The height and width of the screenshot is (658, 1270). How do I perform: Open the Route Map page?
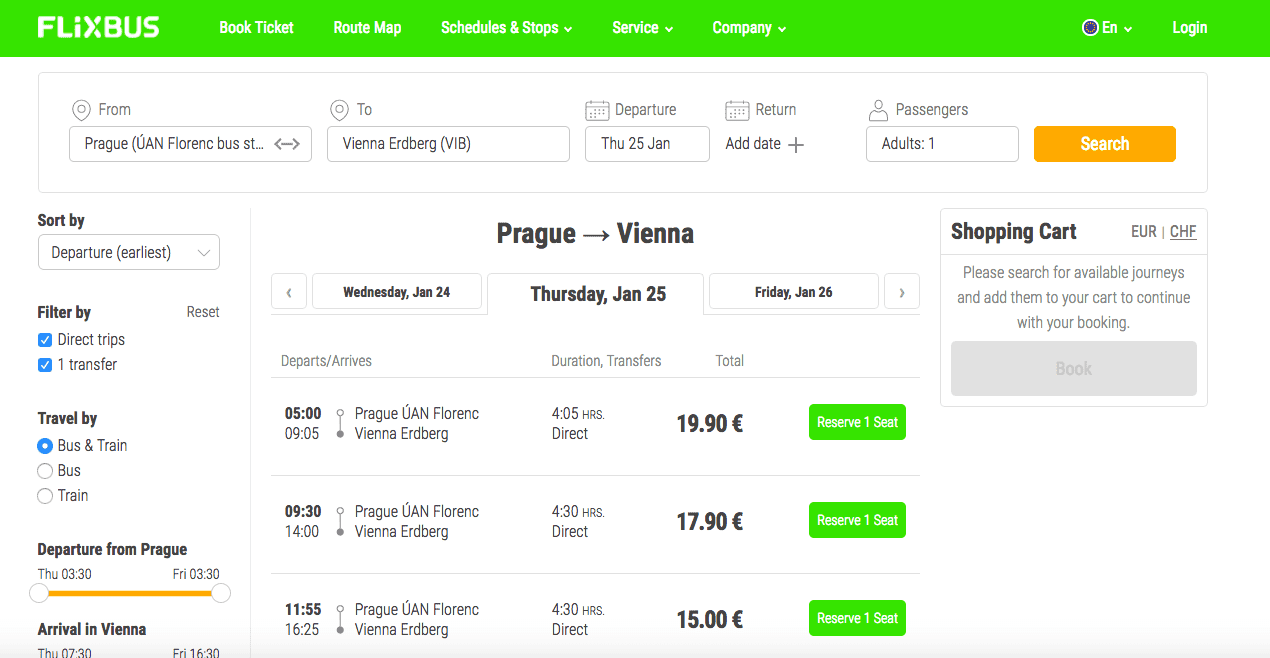367,28
